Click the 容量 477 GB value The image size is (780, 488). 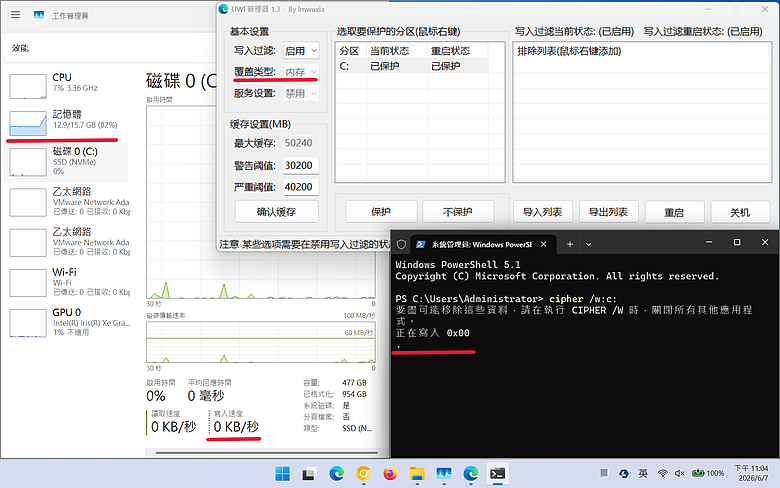point(354,383)
